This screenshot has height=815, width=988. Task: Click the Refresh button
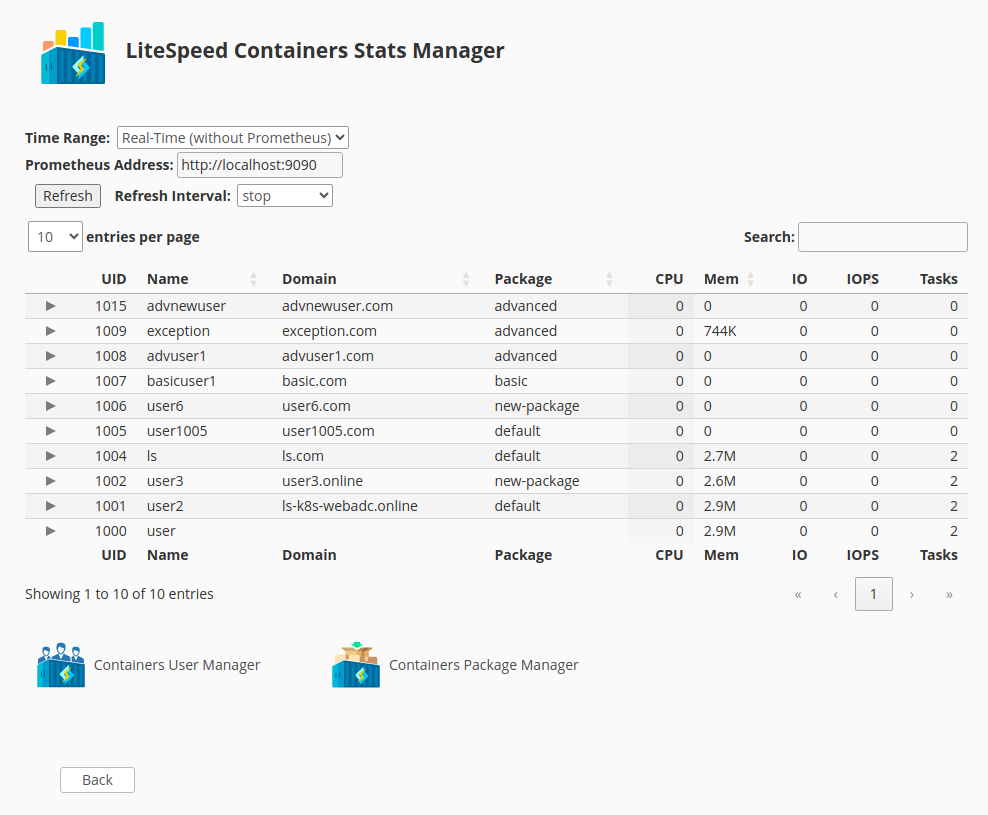68,196
